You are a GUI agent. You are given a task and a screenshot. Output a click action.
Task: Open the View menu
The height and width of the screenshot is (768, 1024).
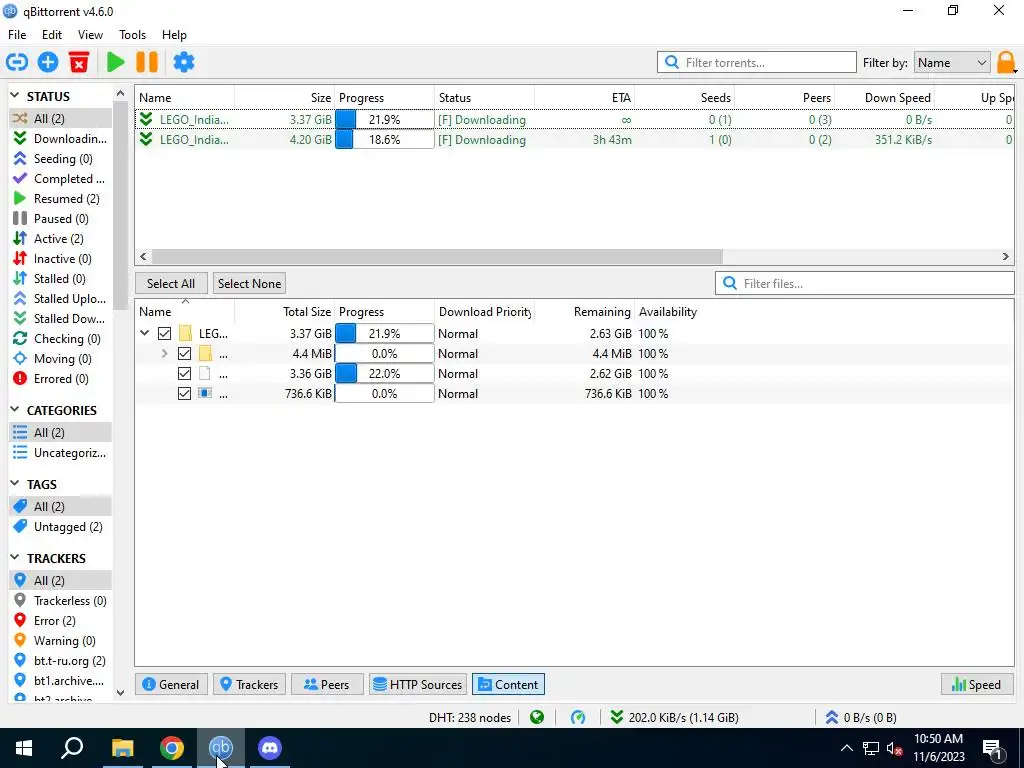click(90, 35)
